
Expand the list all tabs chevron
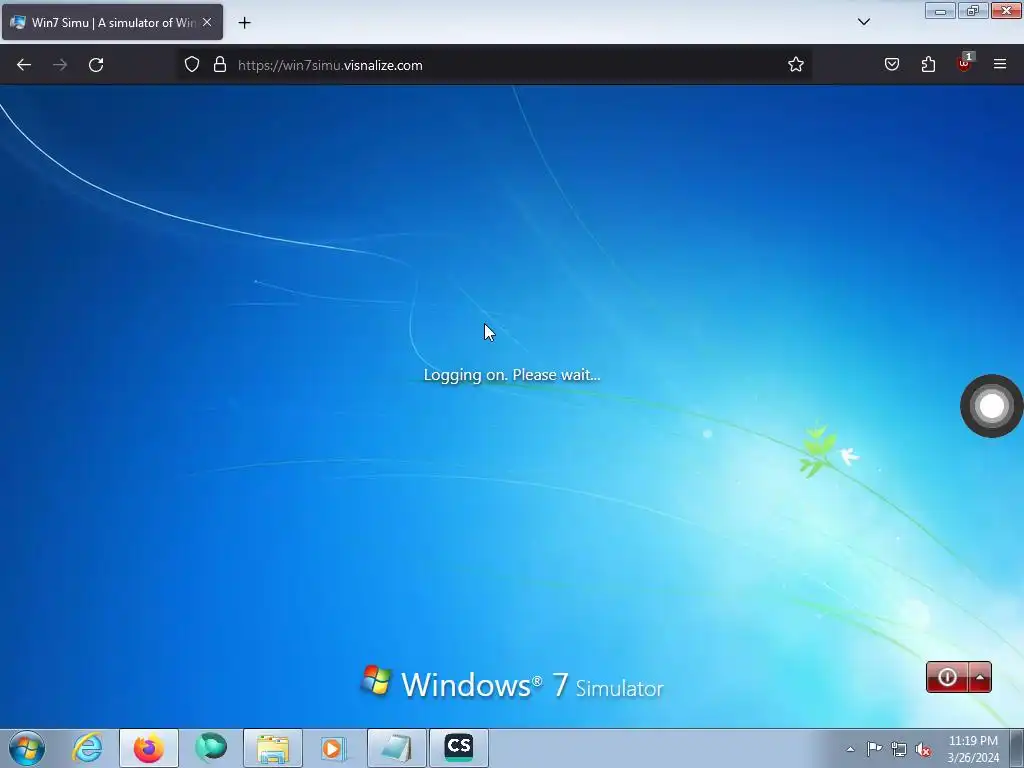click(864, 22)
